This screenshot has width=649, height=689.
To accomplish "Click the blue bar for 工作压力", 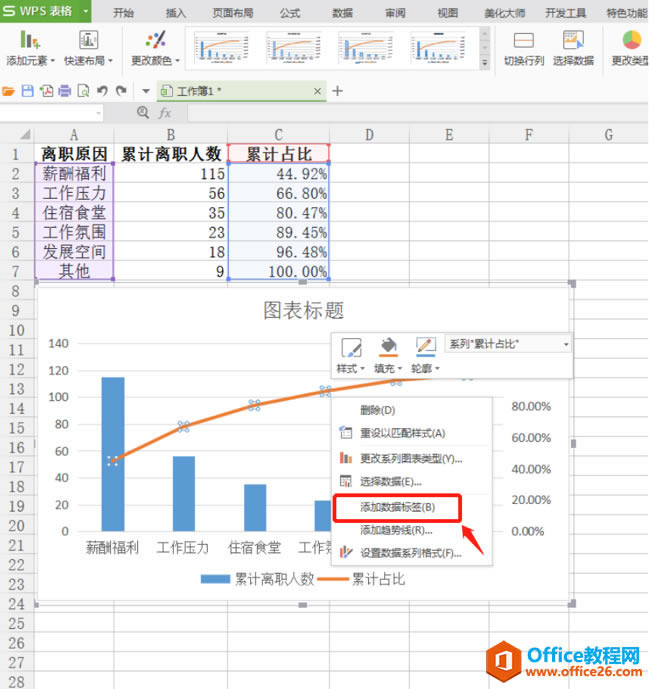I will coord(184,493).
